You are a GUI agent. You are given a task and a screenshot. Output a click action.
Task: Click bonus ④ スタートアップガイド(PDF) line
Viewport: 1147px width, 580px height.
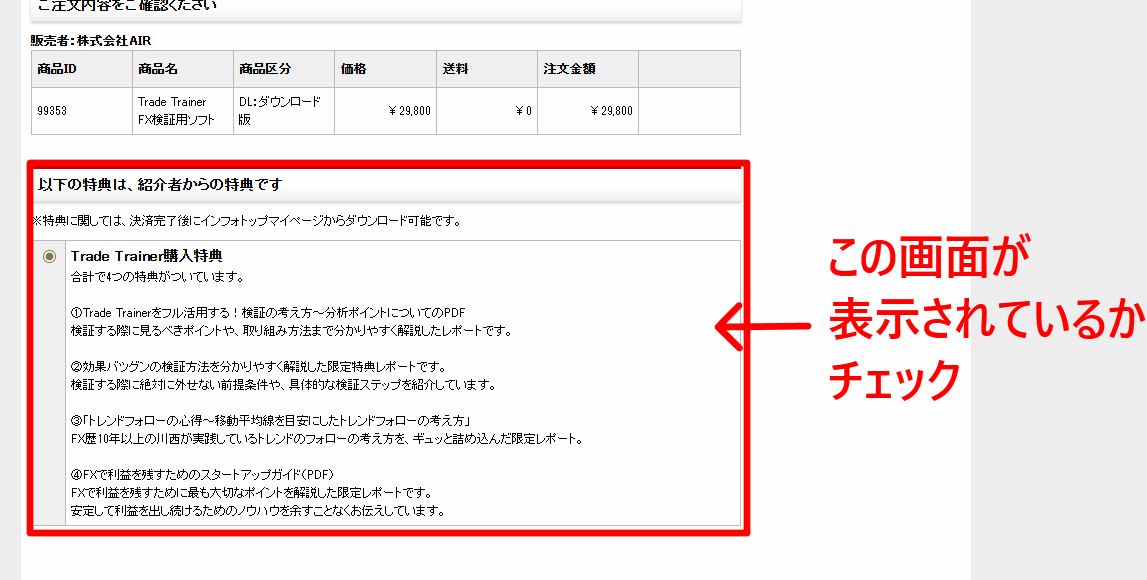pyautogui.click(x=203, y=475)
